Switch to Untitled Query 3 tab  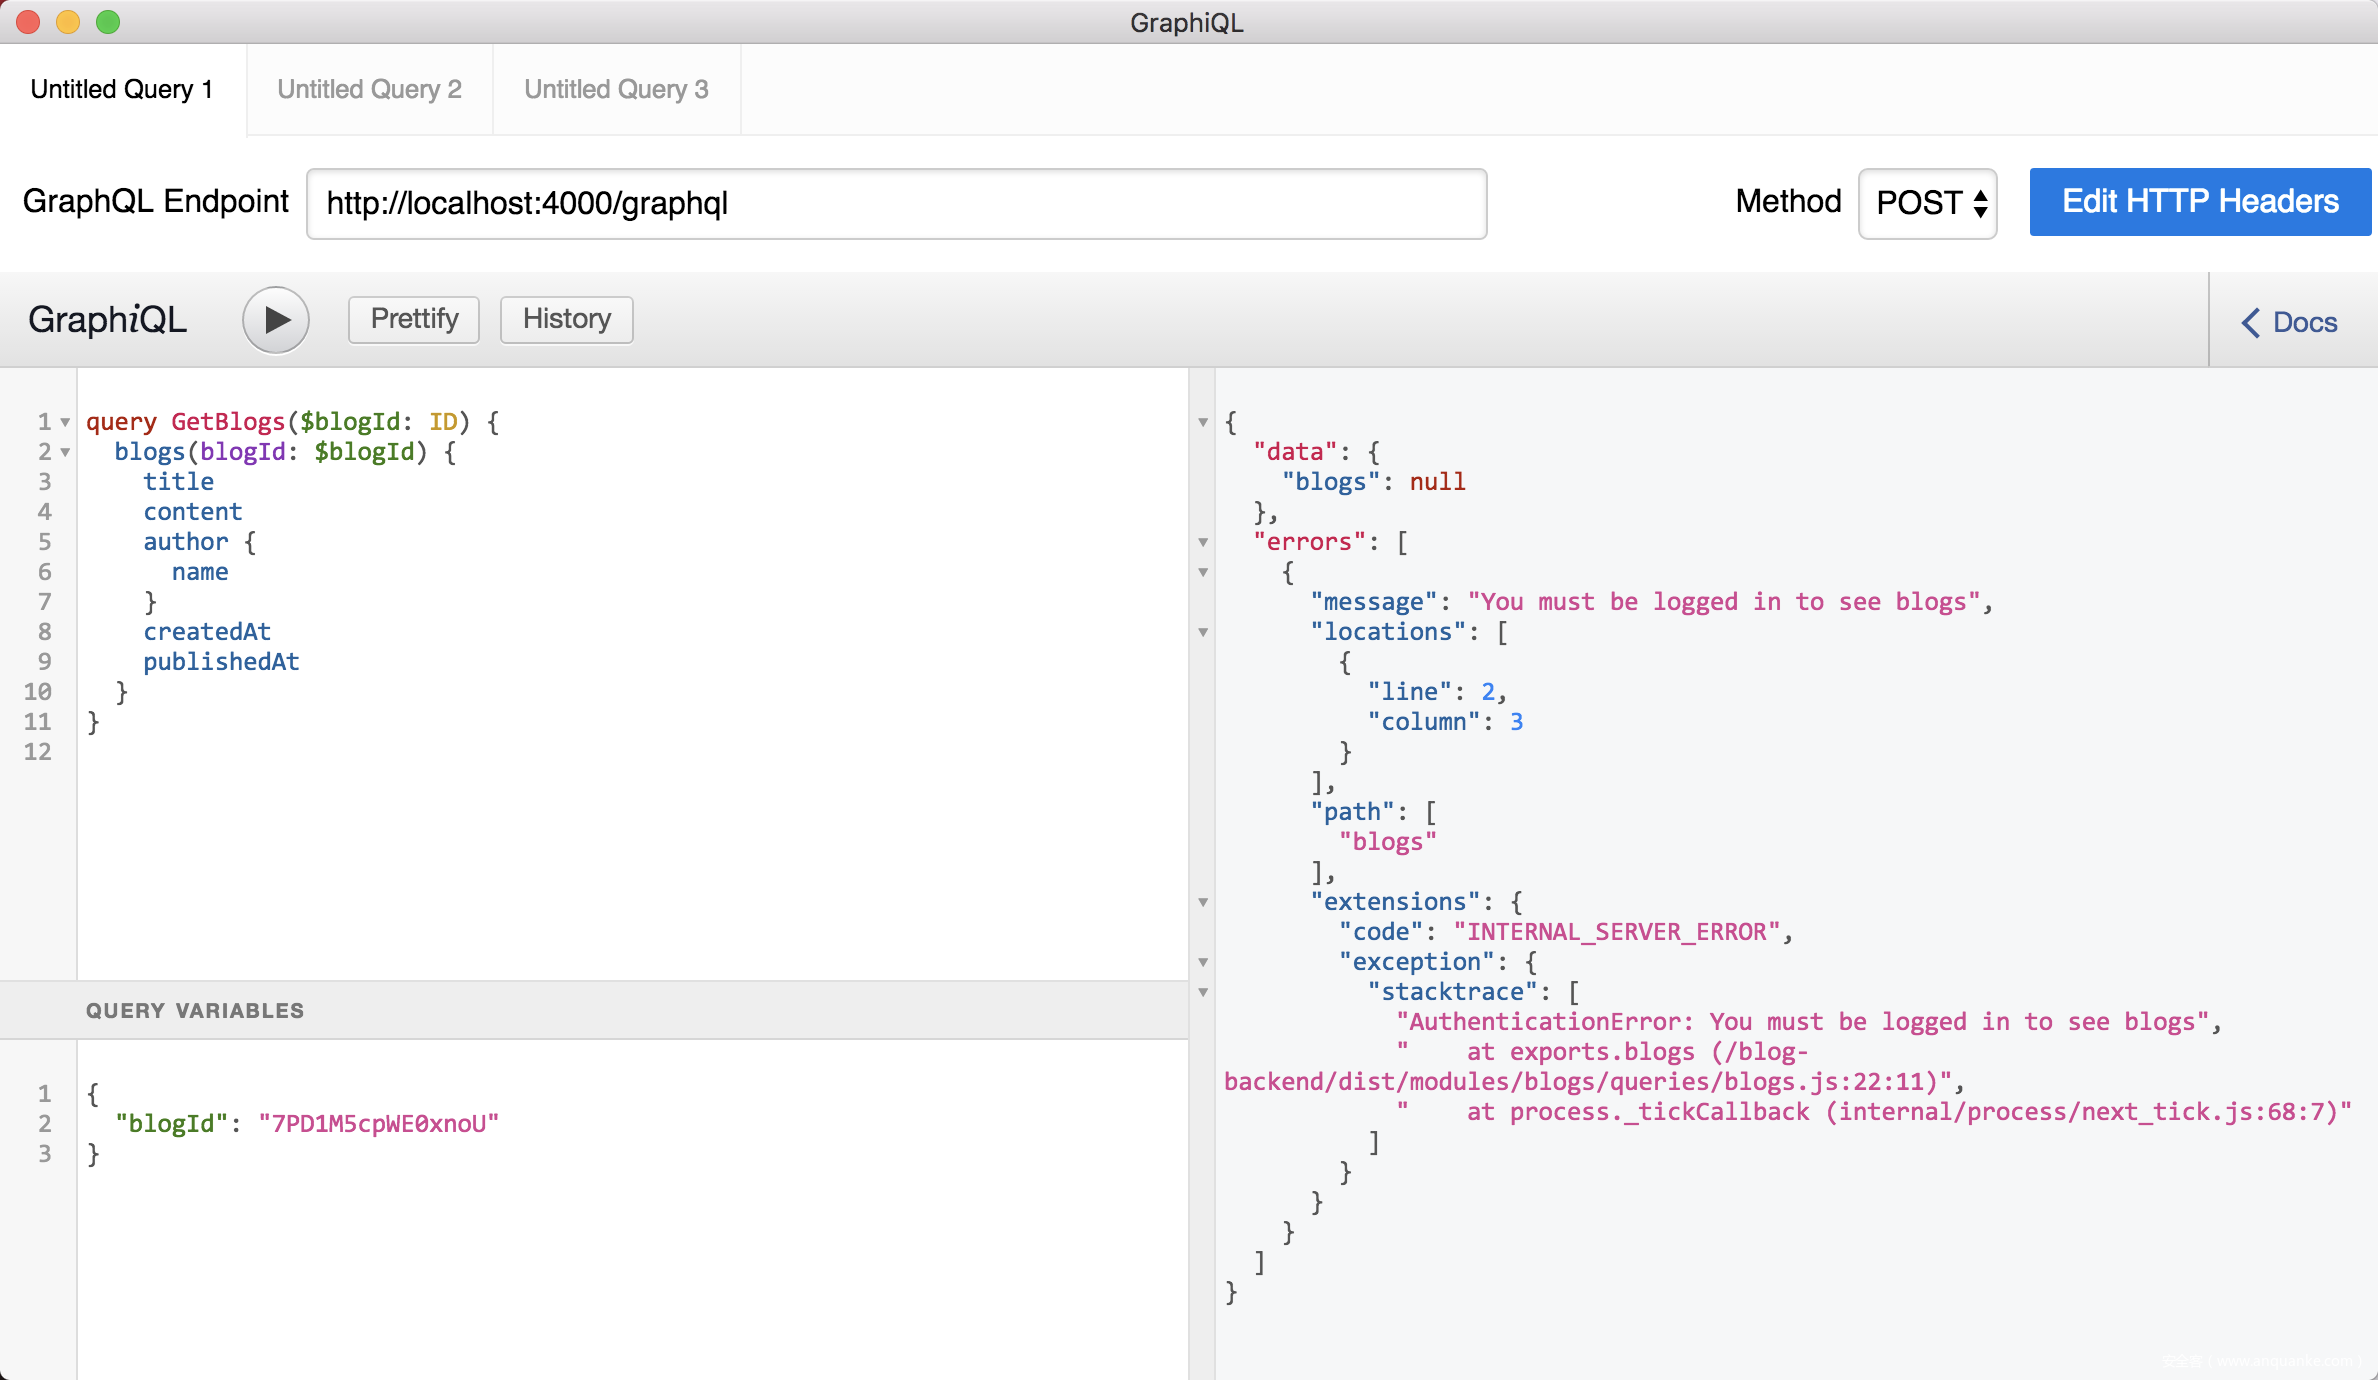(616, 89)
